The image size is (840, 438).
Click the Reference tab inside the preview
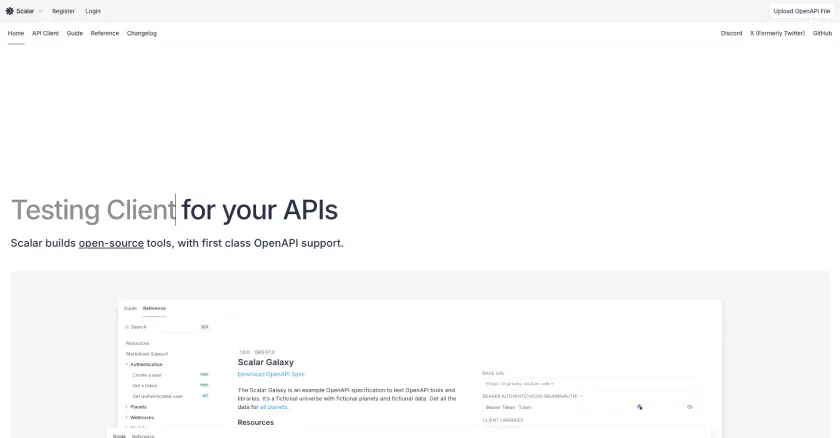154,308
